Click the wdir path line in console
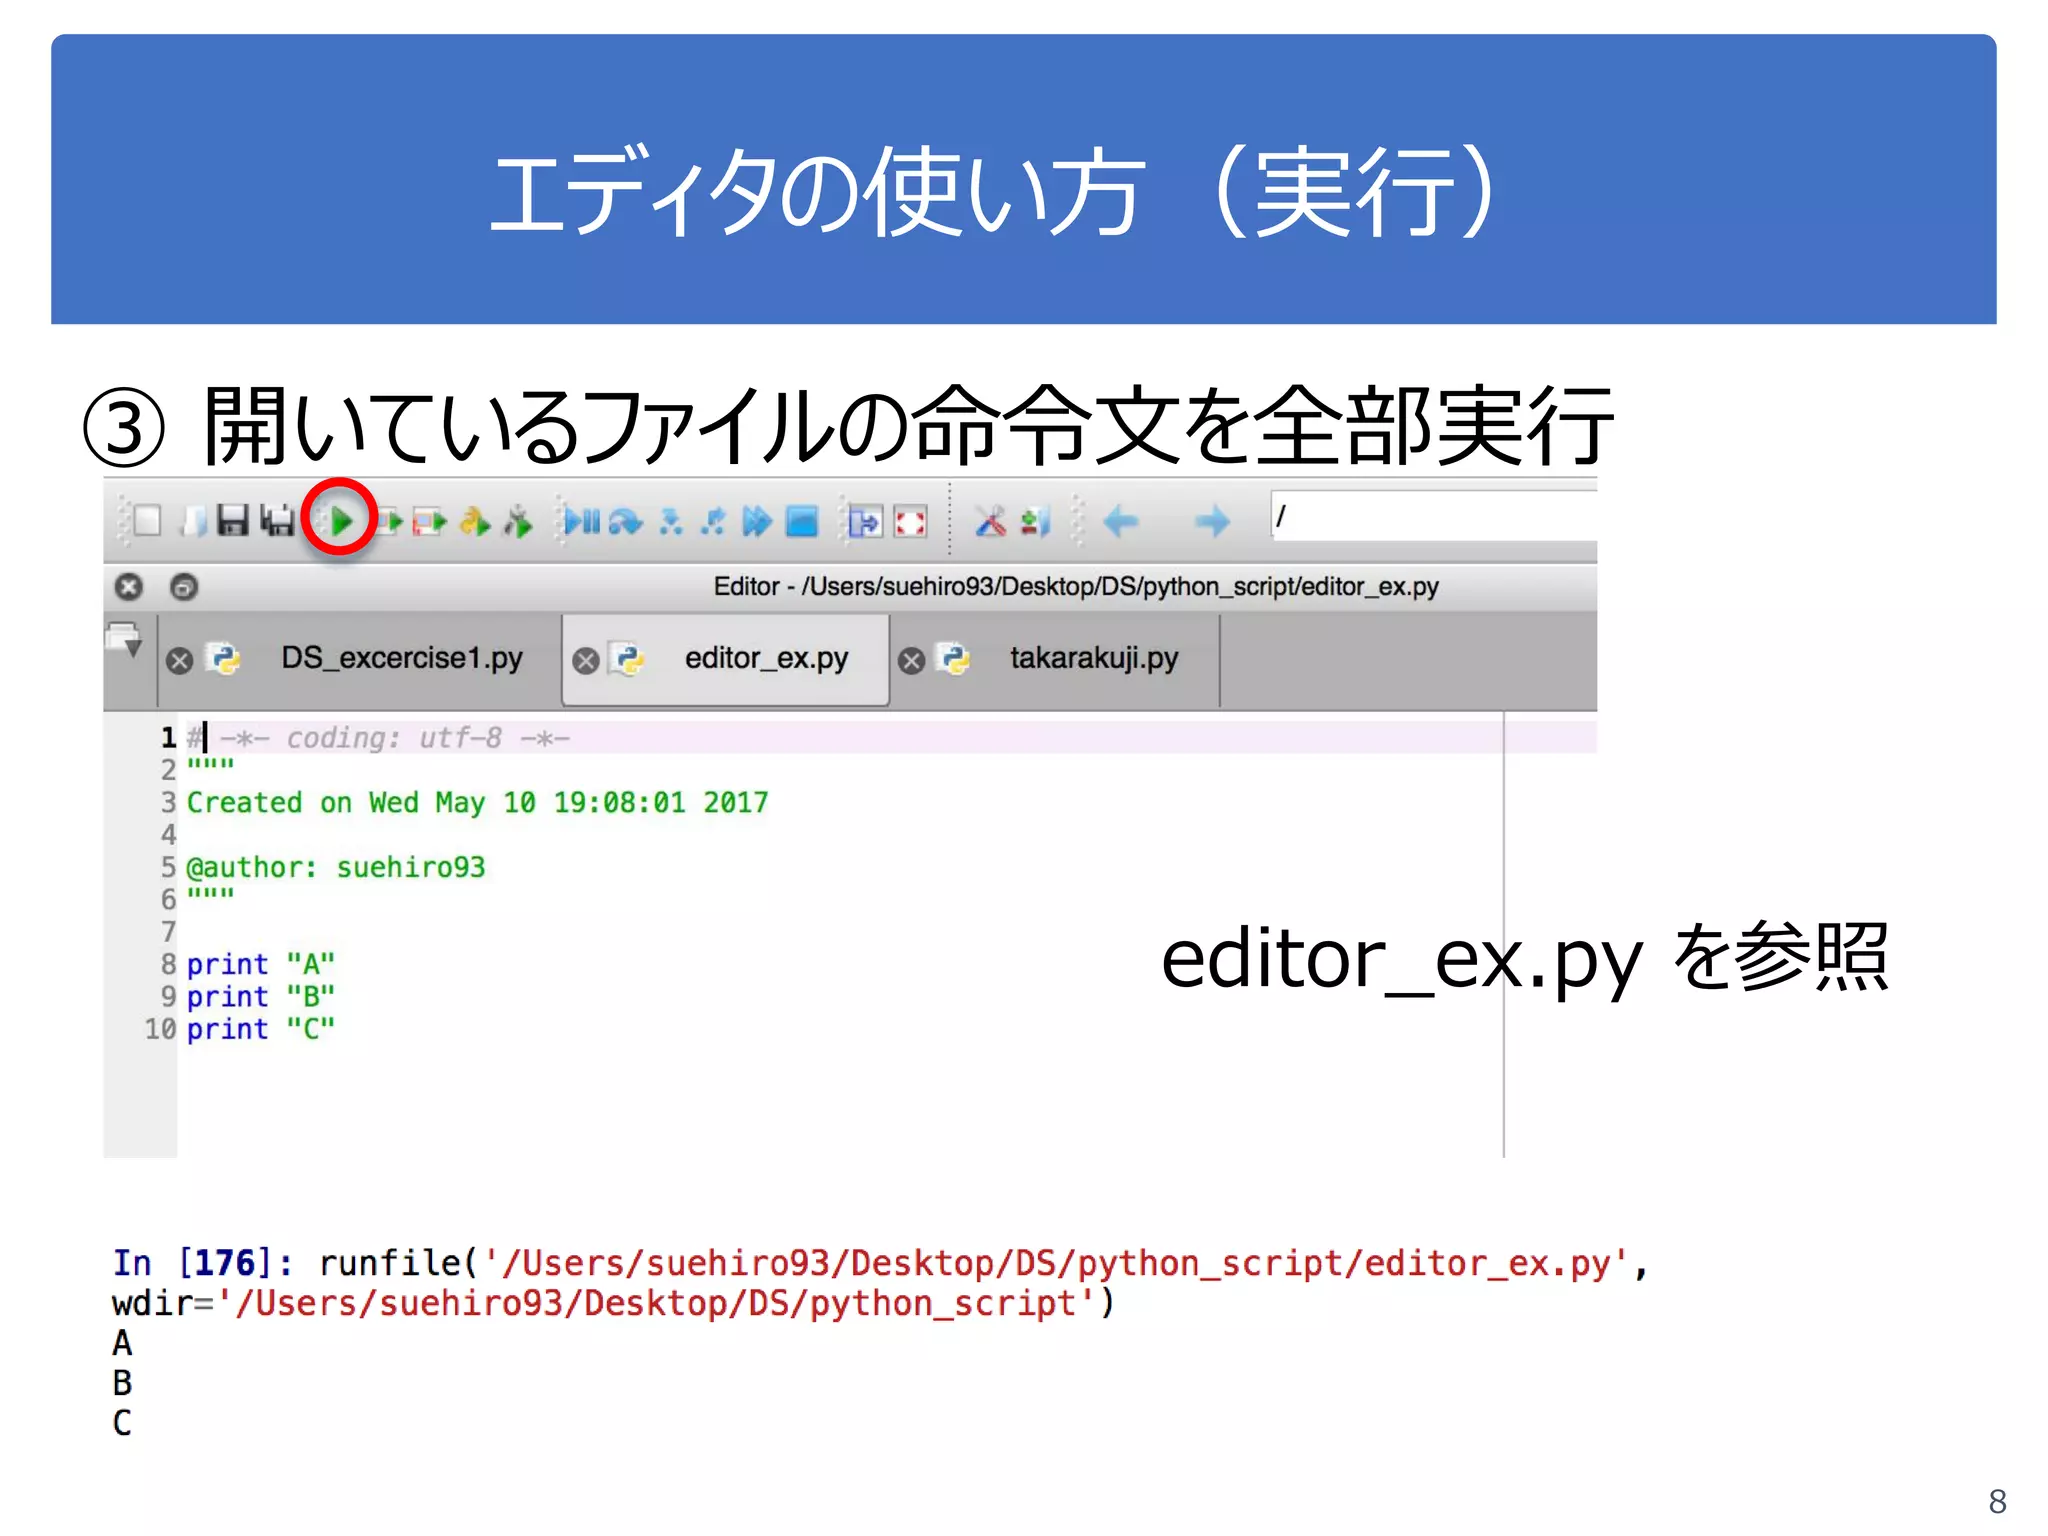The height and width of the screenshot is (1536, 2048). coord(613,1303)
